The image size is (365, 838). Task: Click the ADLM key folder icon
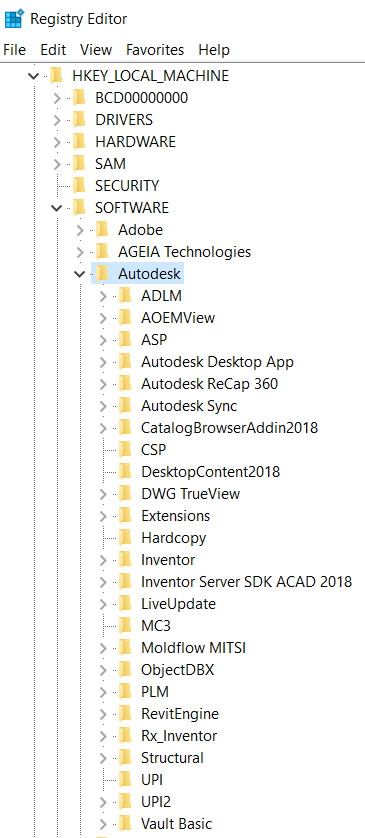[125, 296]
